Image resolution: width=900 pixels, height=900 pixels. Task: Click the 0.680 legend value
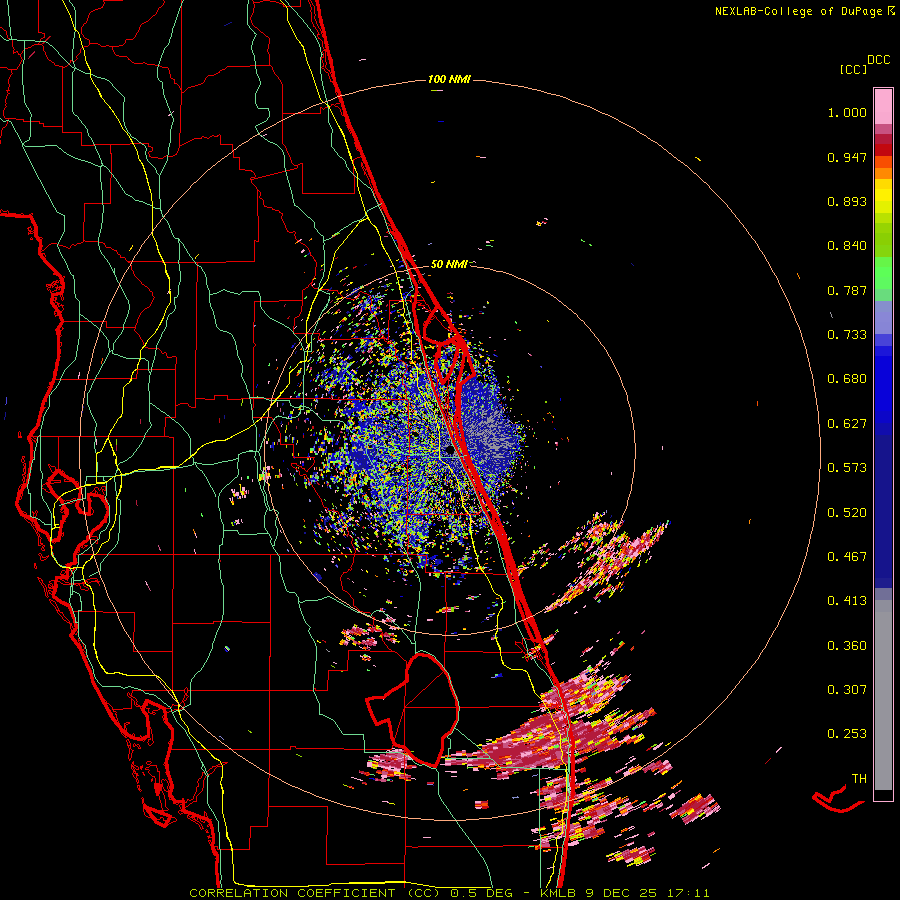tap(847, 379)
